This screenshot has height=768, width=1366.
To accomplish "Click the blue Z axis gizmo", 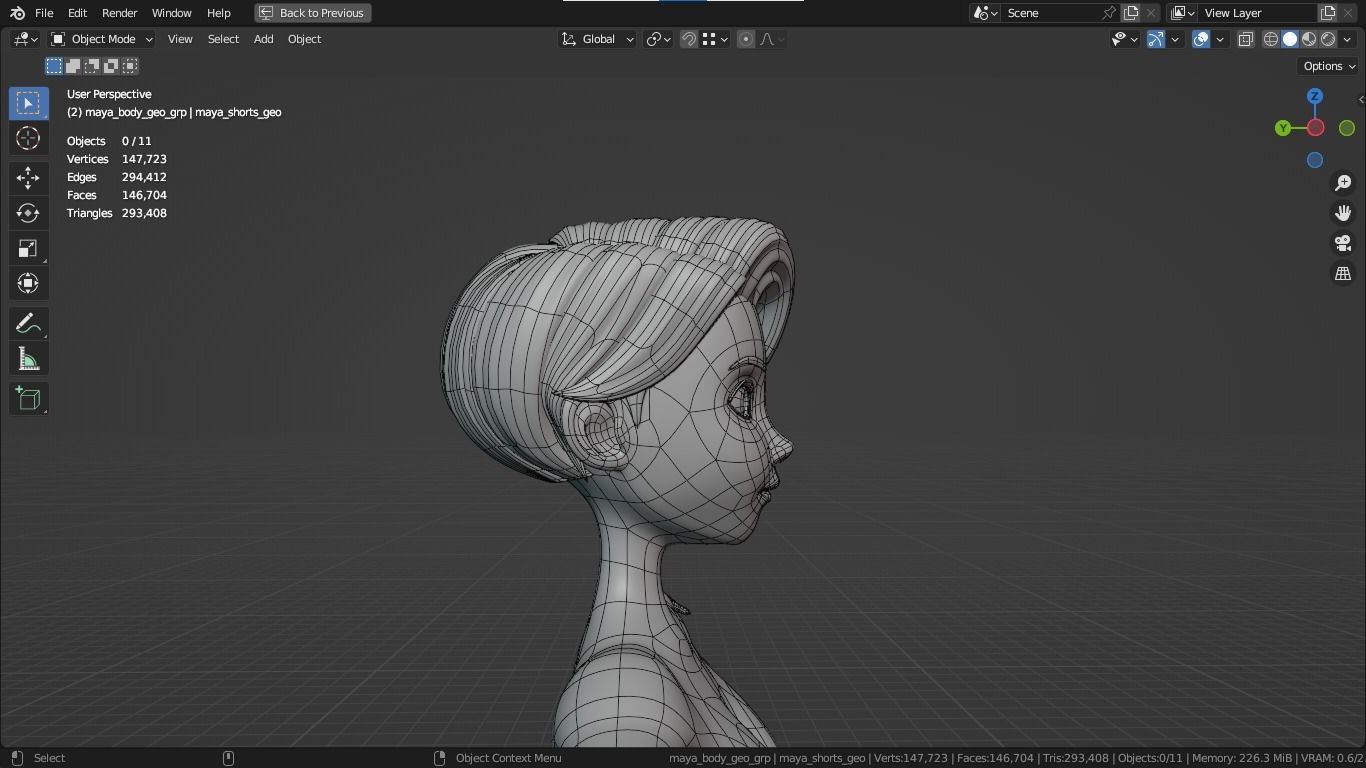I will [1315, 96].
